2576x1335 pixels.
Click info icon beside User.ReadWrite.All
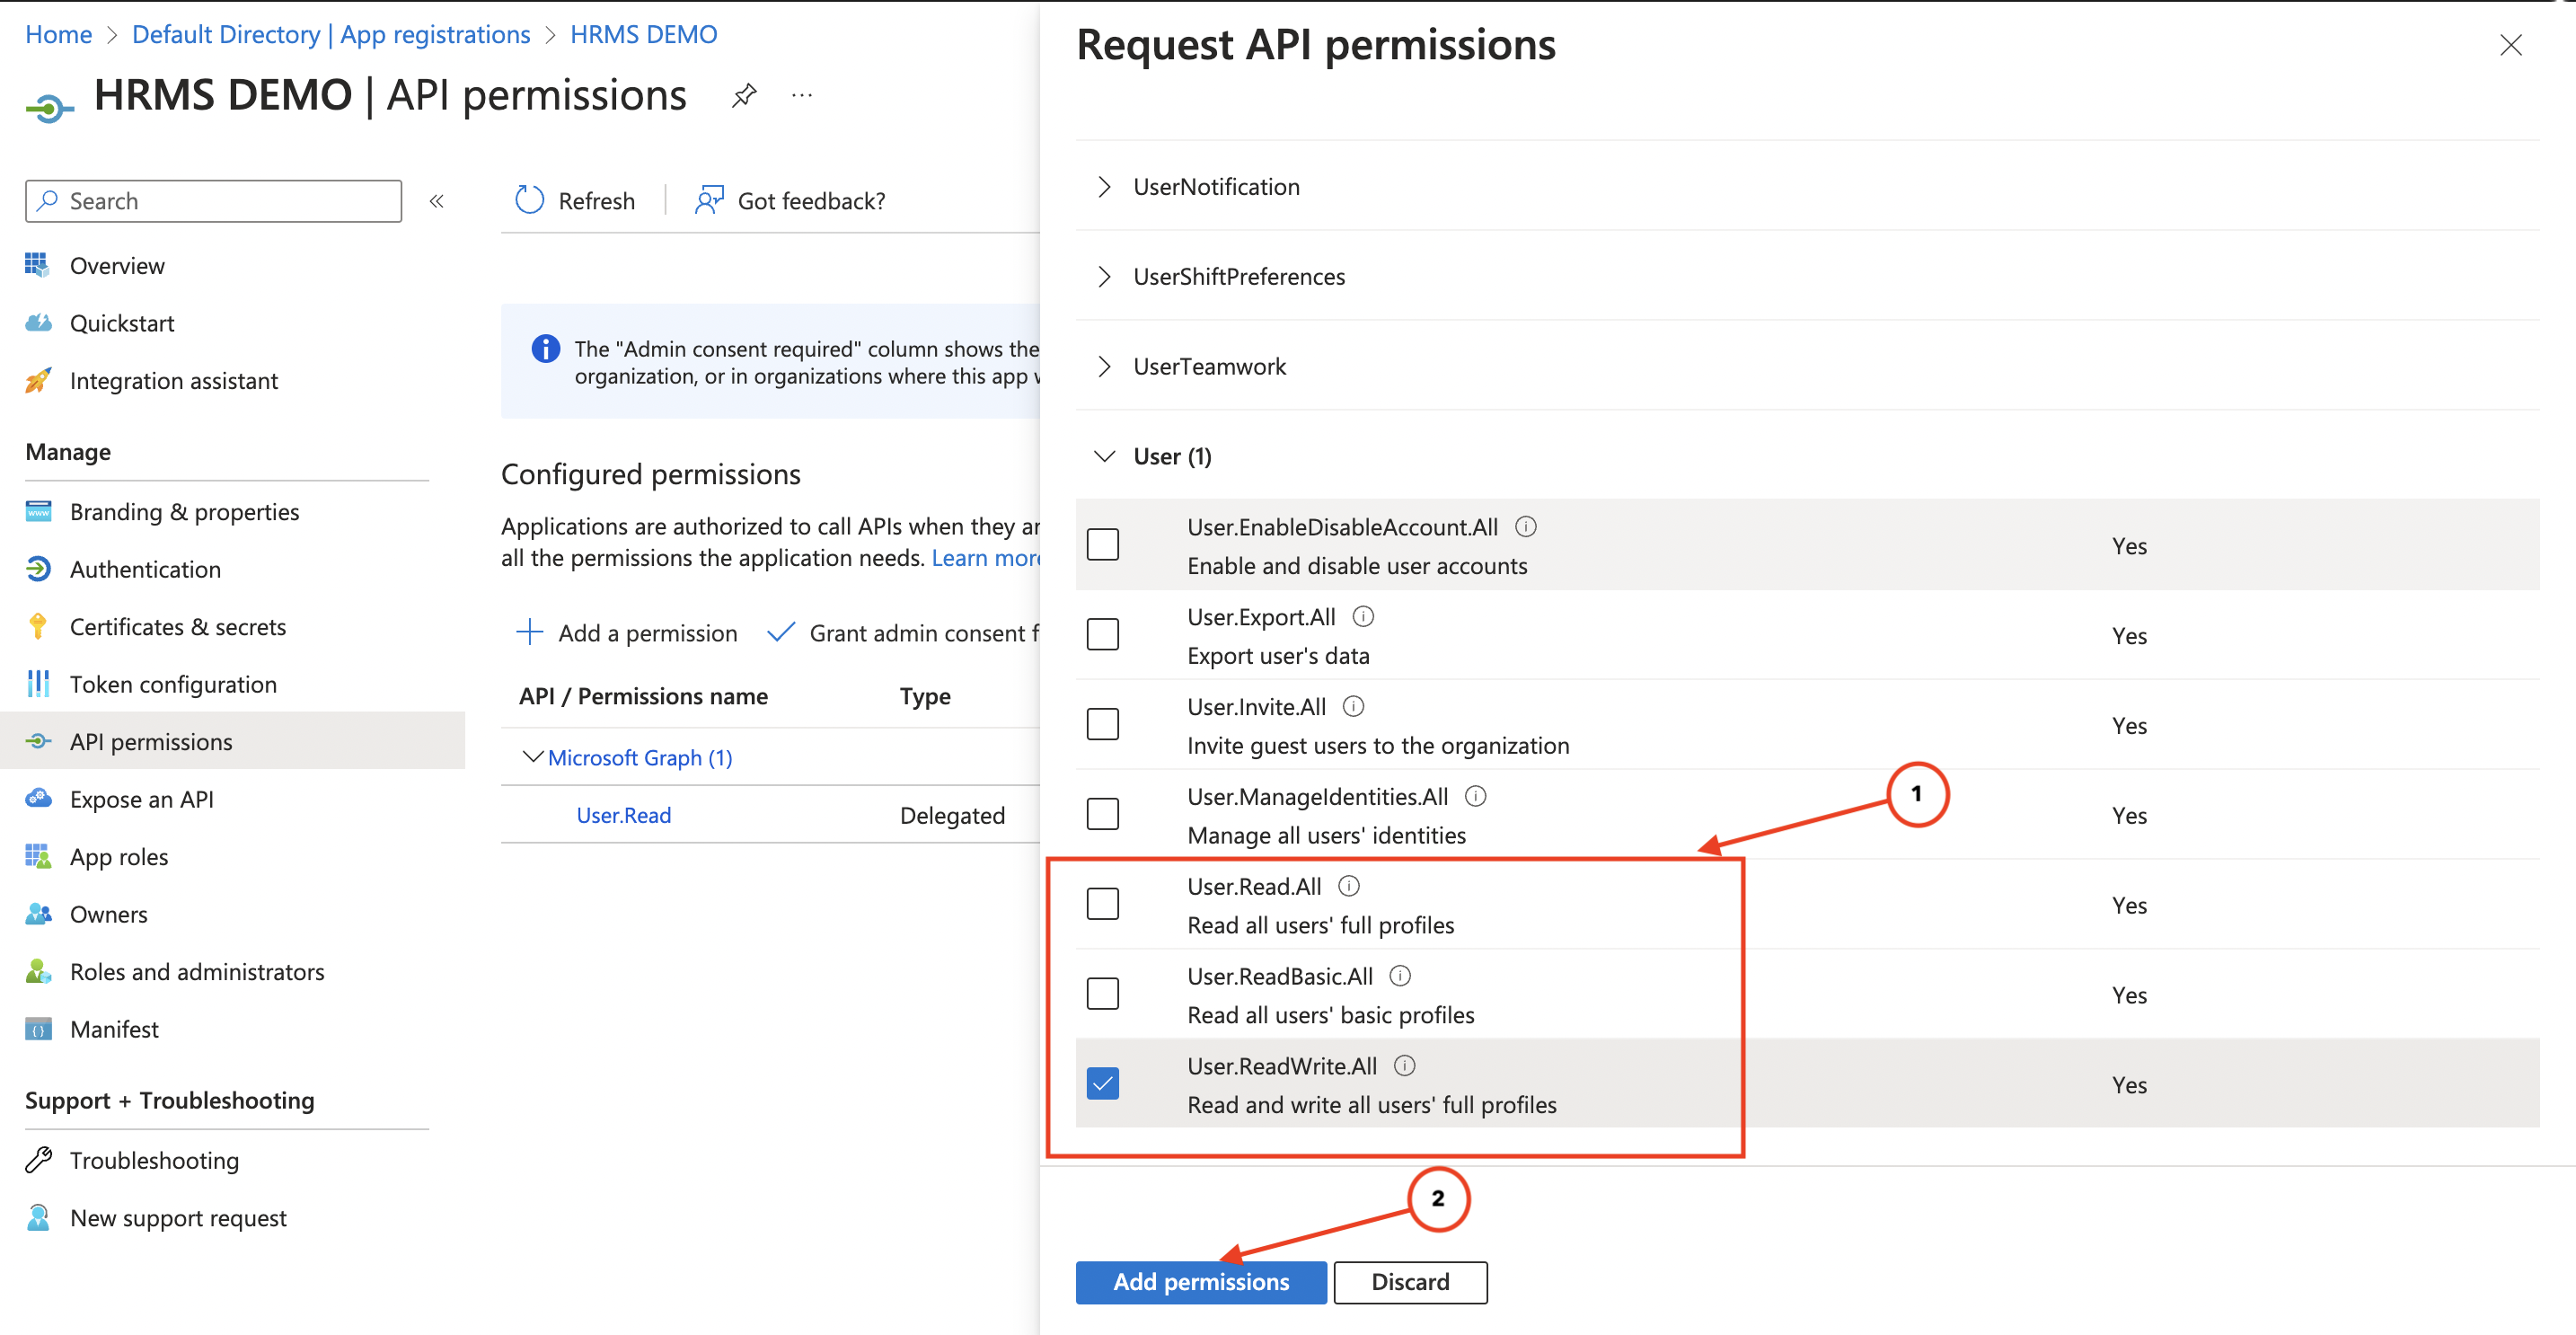tap(1404, 1066)
